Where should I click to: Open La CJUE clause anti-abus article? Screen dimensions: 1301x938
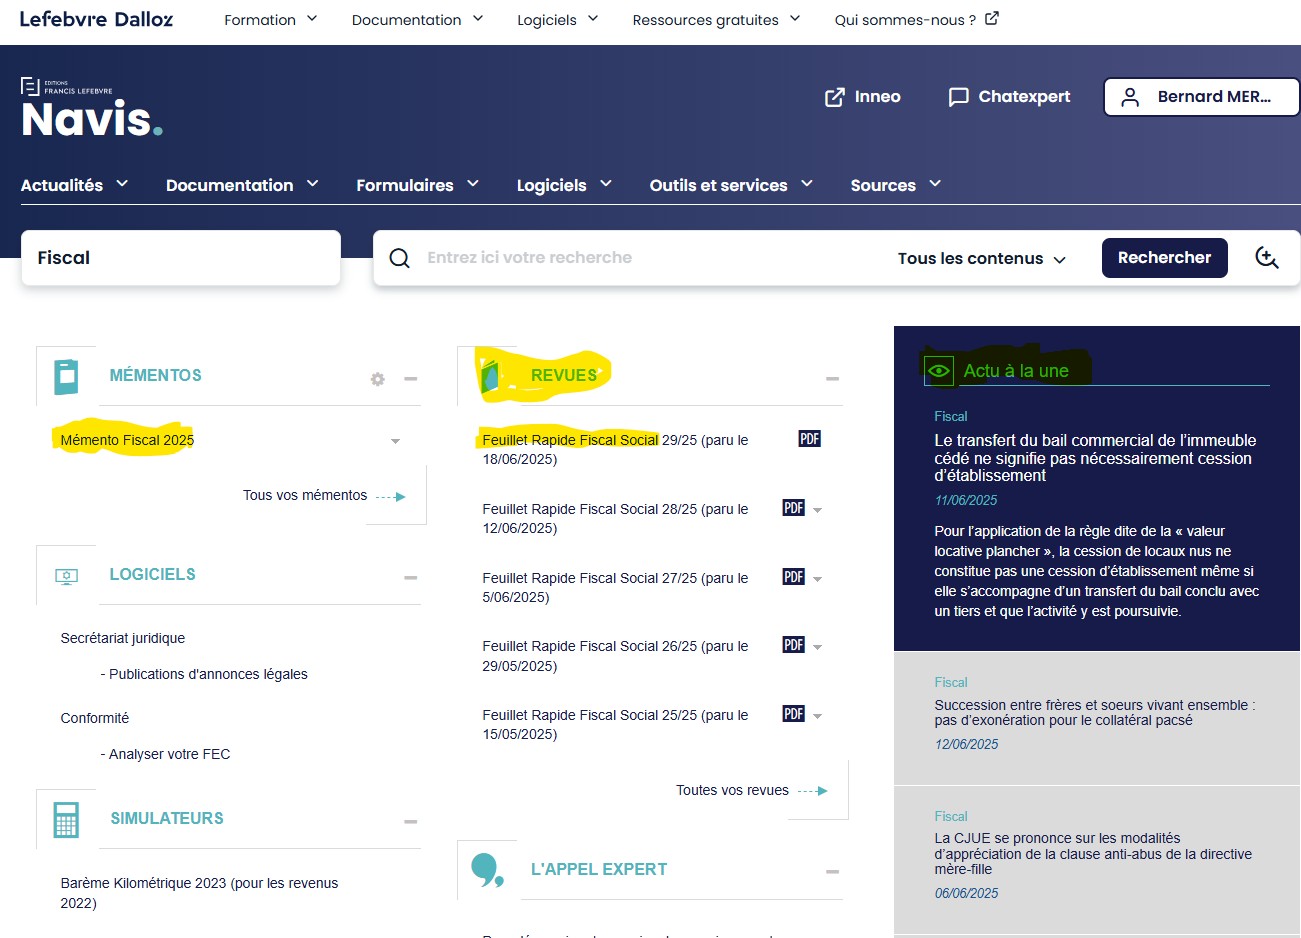tap(1093, 854)
